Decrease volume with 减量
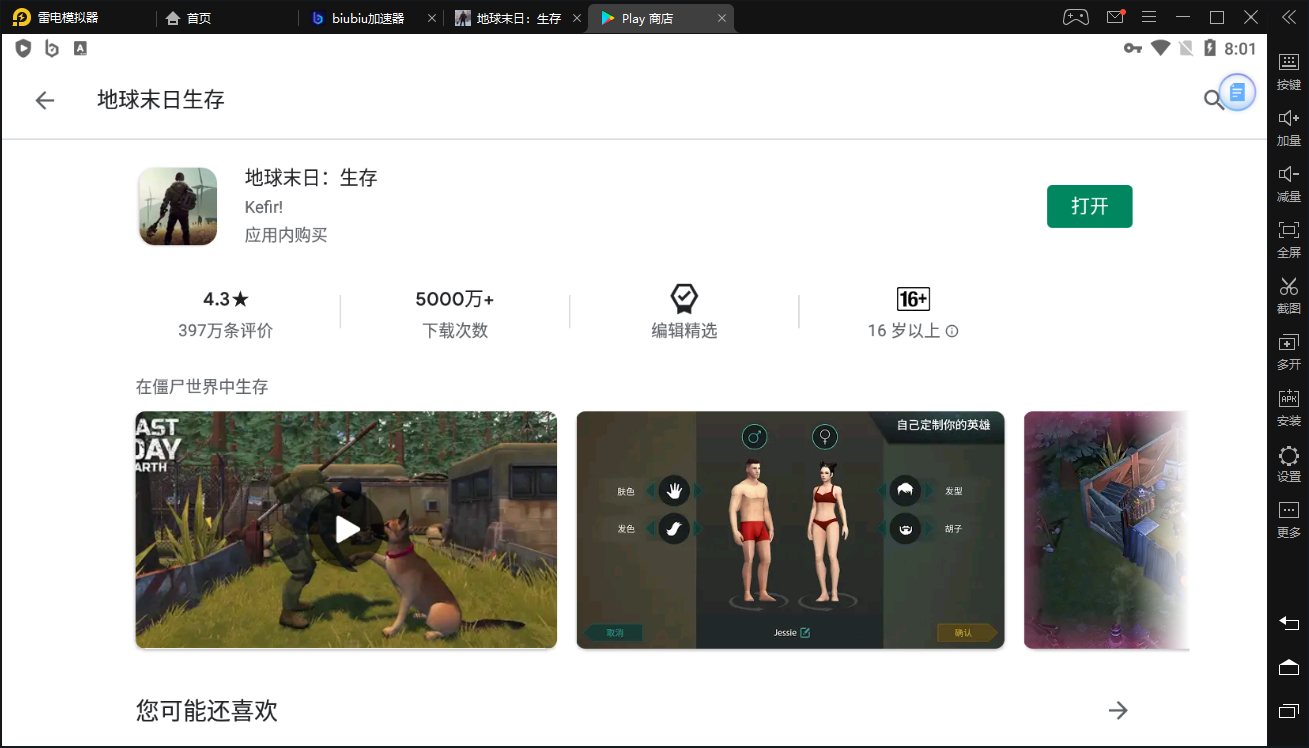This screenshot has width=1309, height=748. [x=1288, y=183]
